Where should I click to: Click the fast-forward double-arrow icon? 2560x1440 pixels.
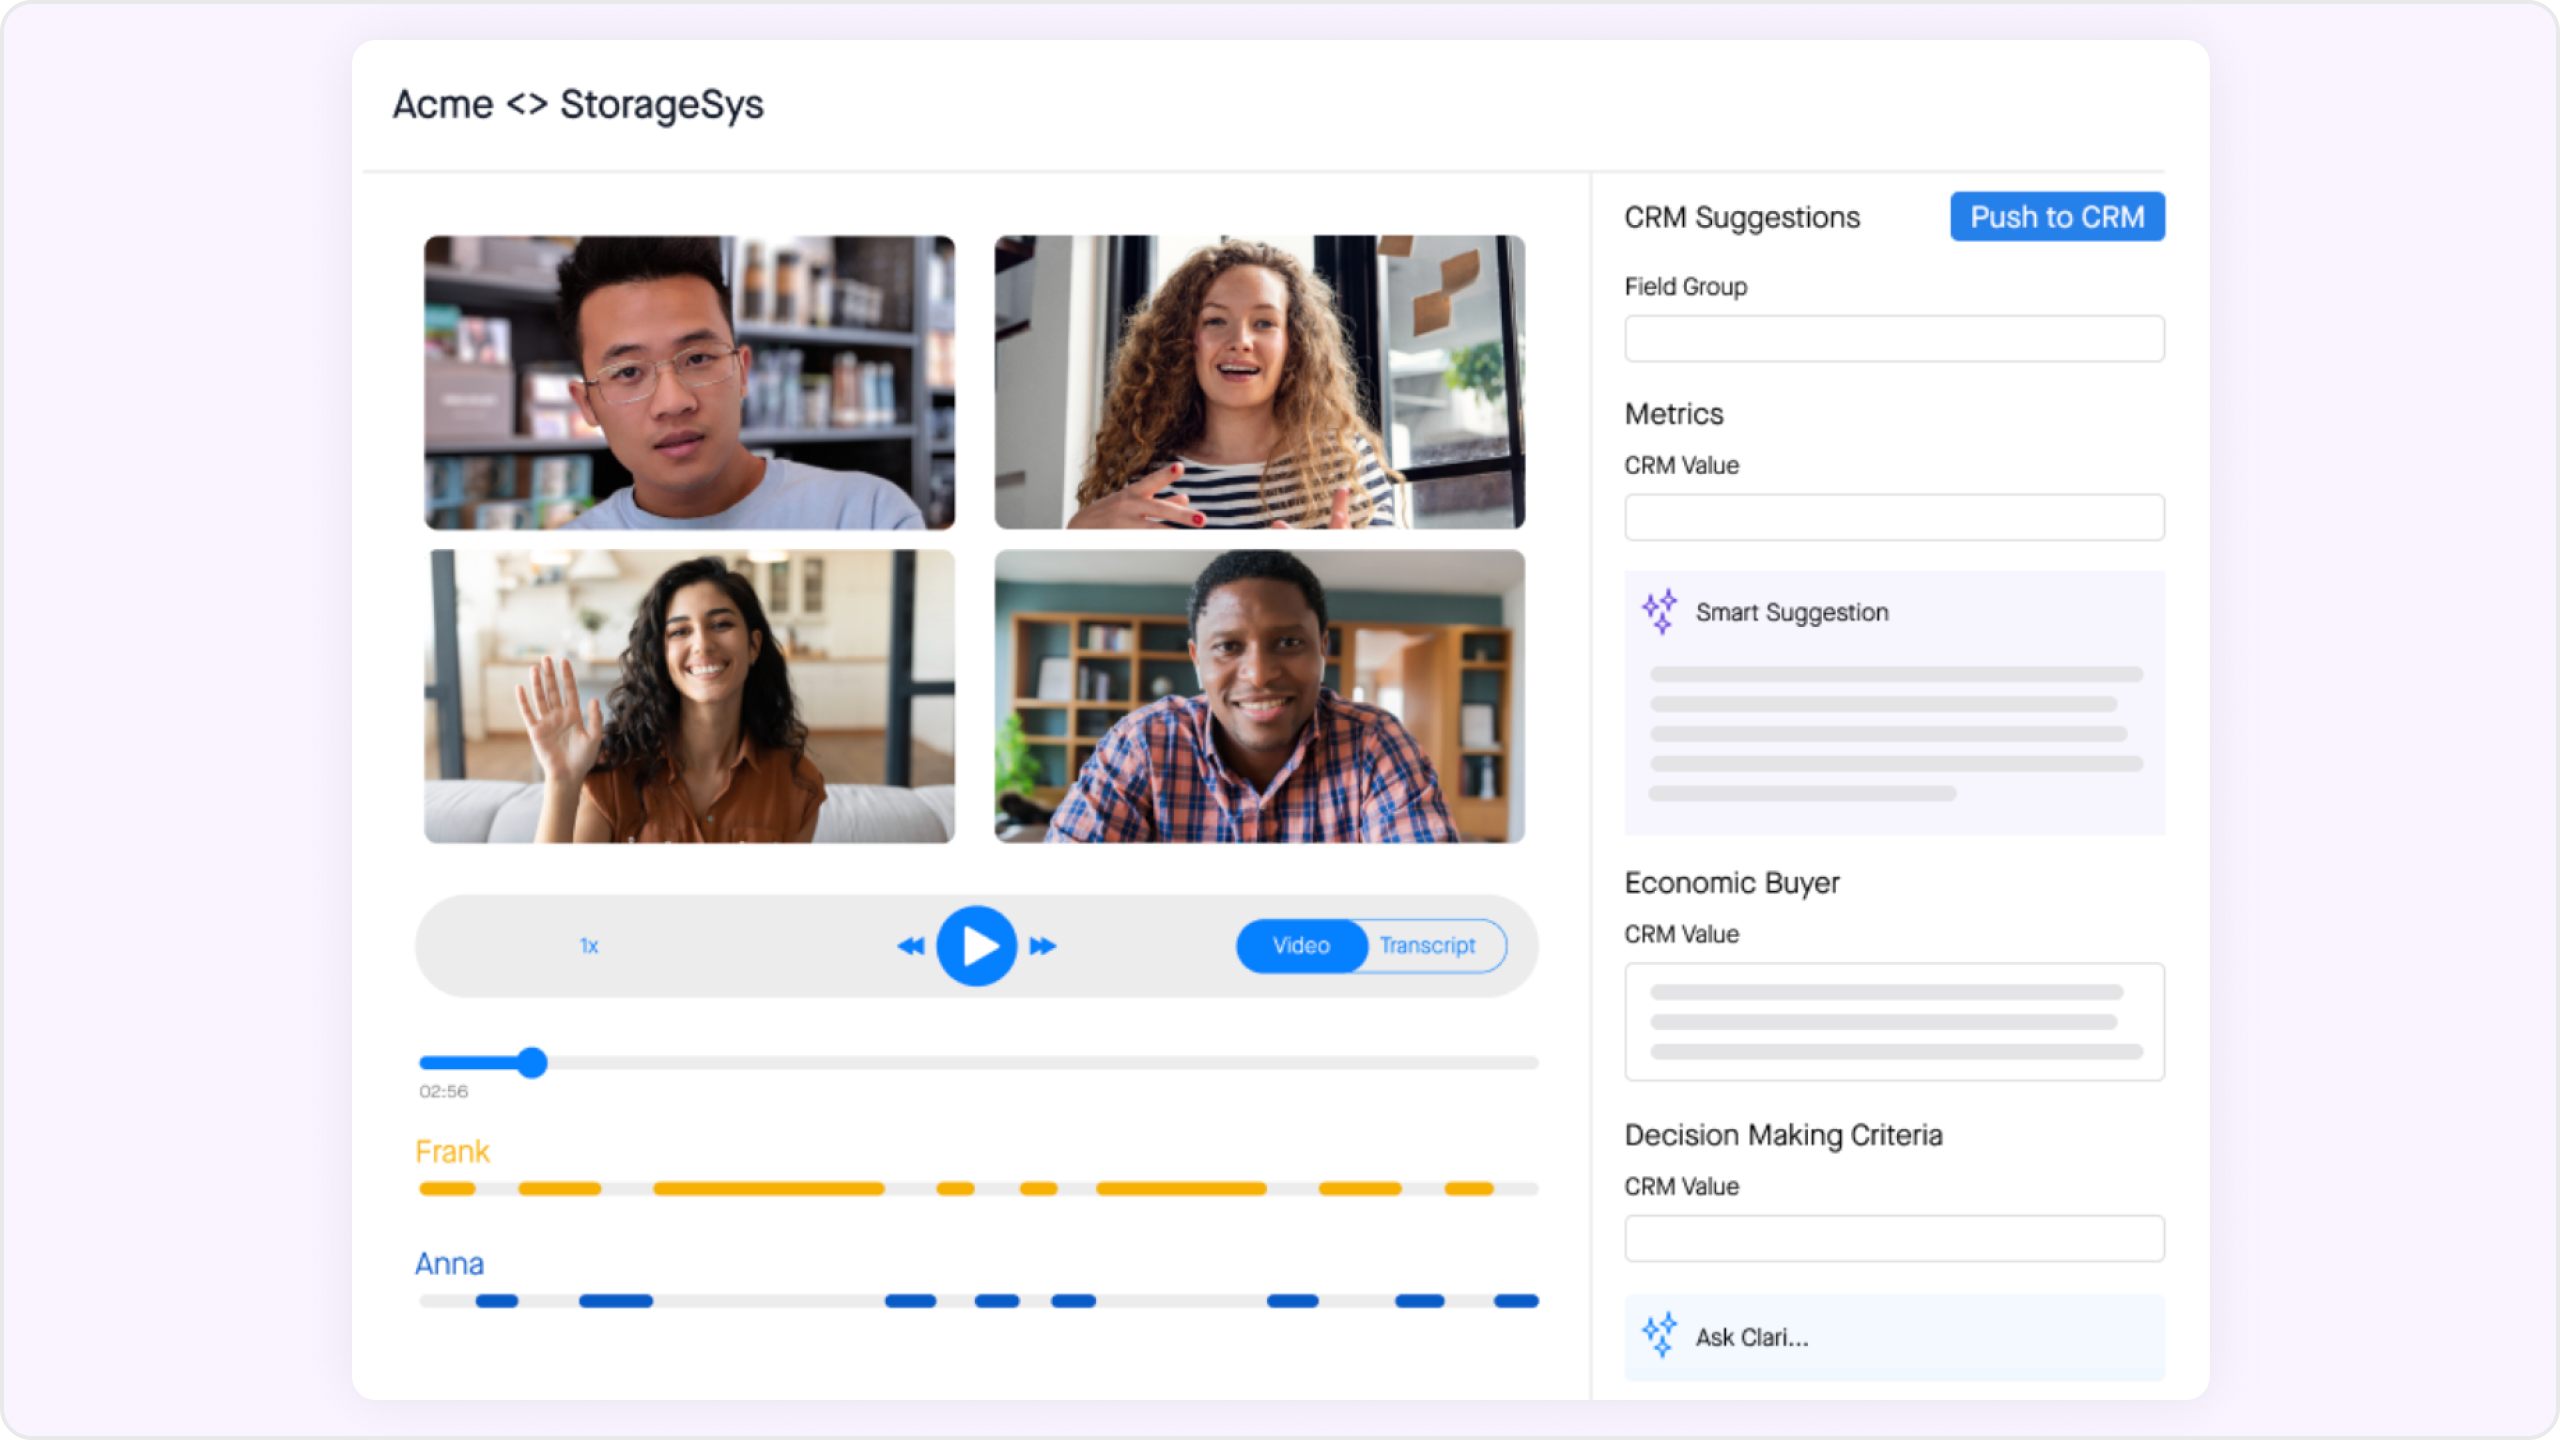click(1042, 946)
